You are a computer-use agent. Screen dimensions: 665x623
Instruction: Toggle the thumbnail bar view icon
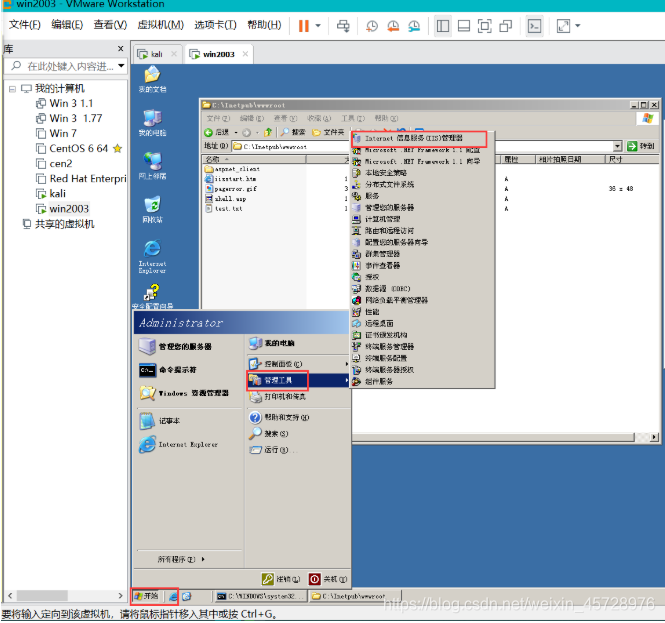pyautogui.click(x=464, y=26)
